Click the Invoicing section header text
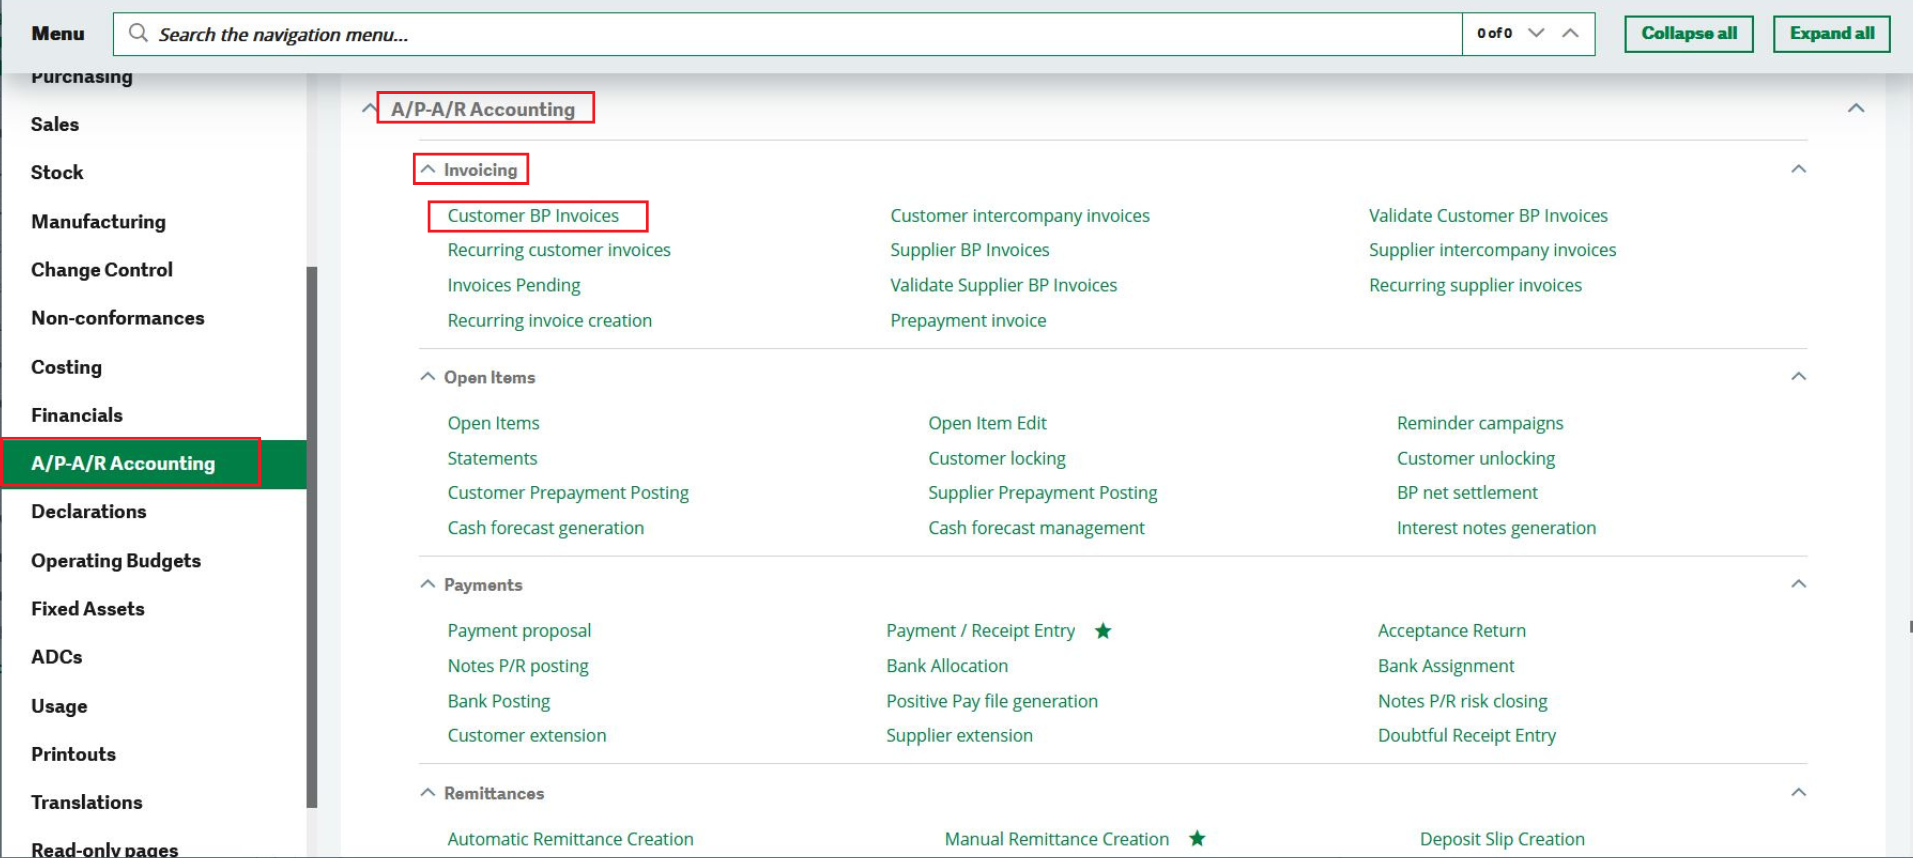This screenshot has width=1920, height=858. click(x=480, y=170)
